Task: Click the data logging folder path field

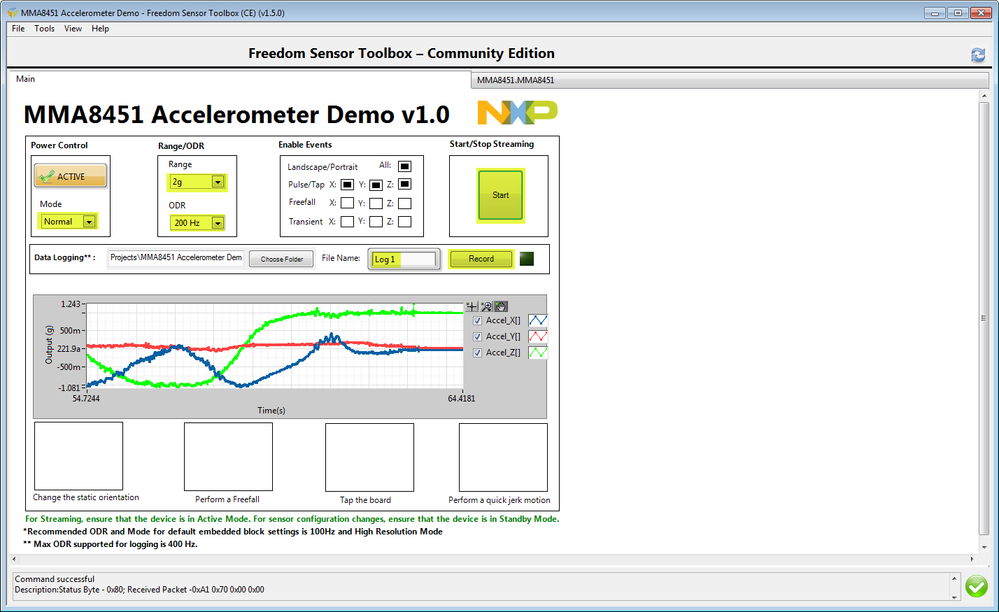Action: pyautogui.click(x=176, y=258)
